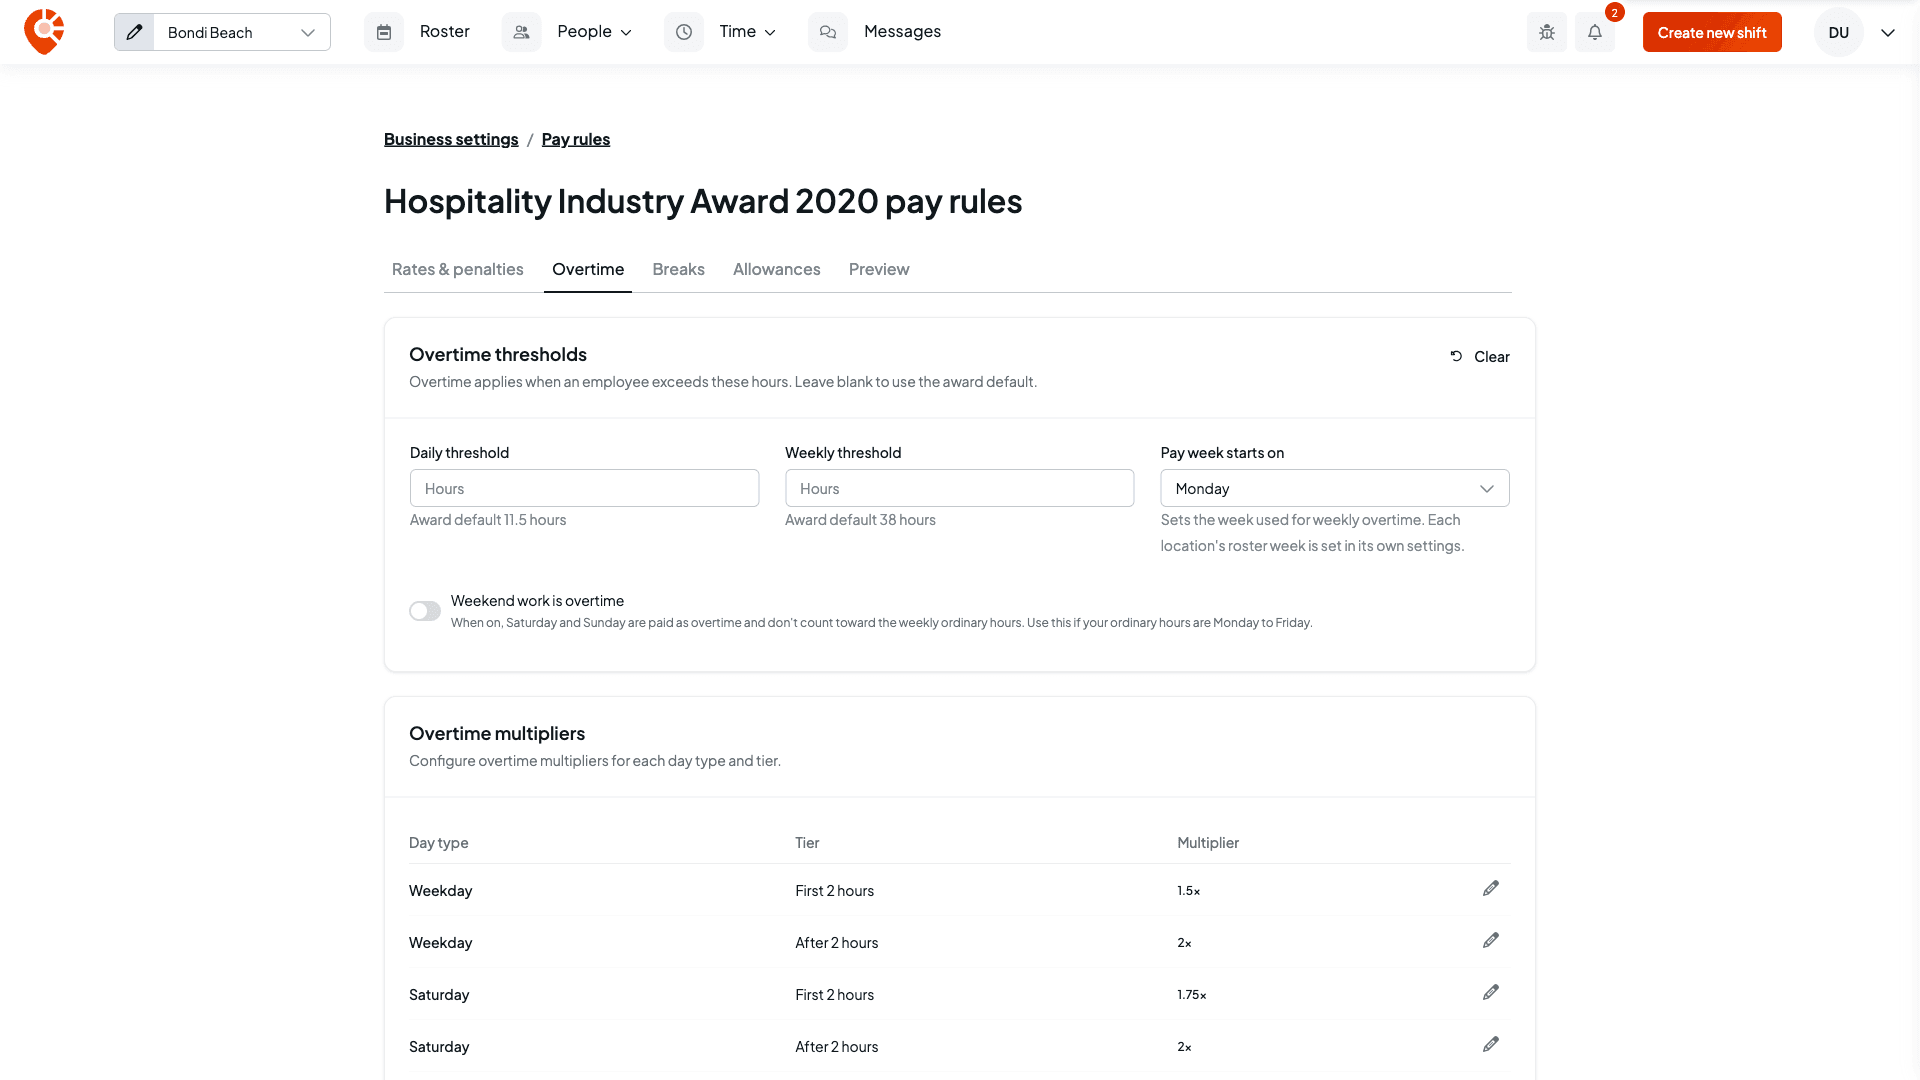Go to Pay rules breadcrumb
Screen dimensions: 1920x1080
pyautogui.click(x=576, y=139)
